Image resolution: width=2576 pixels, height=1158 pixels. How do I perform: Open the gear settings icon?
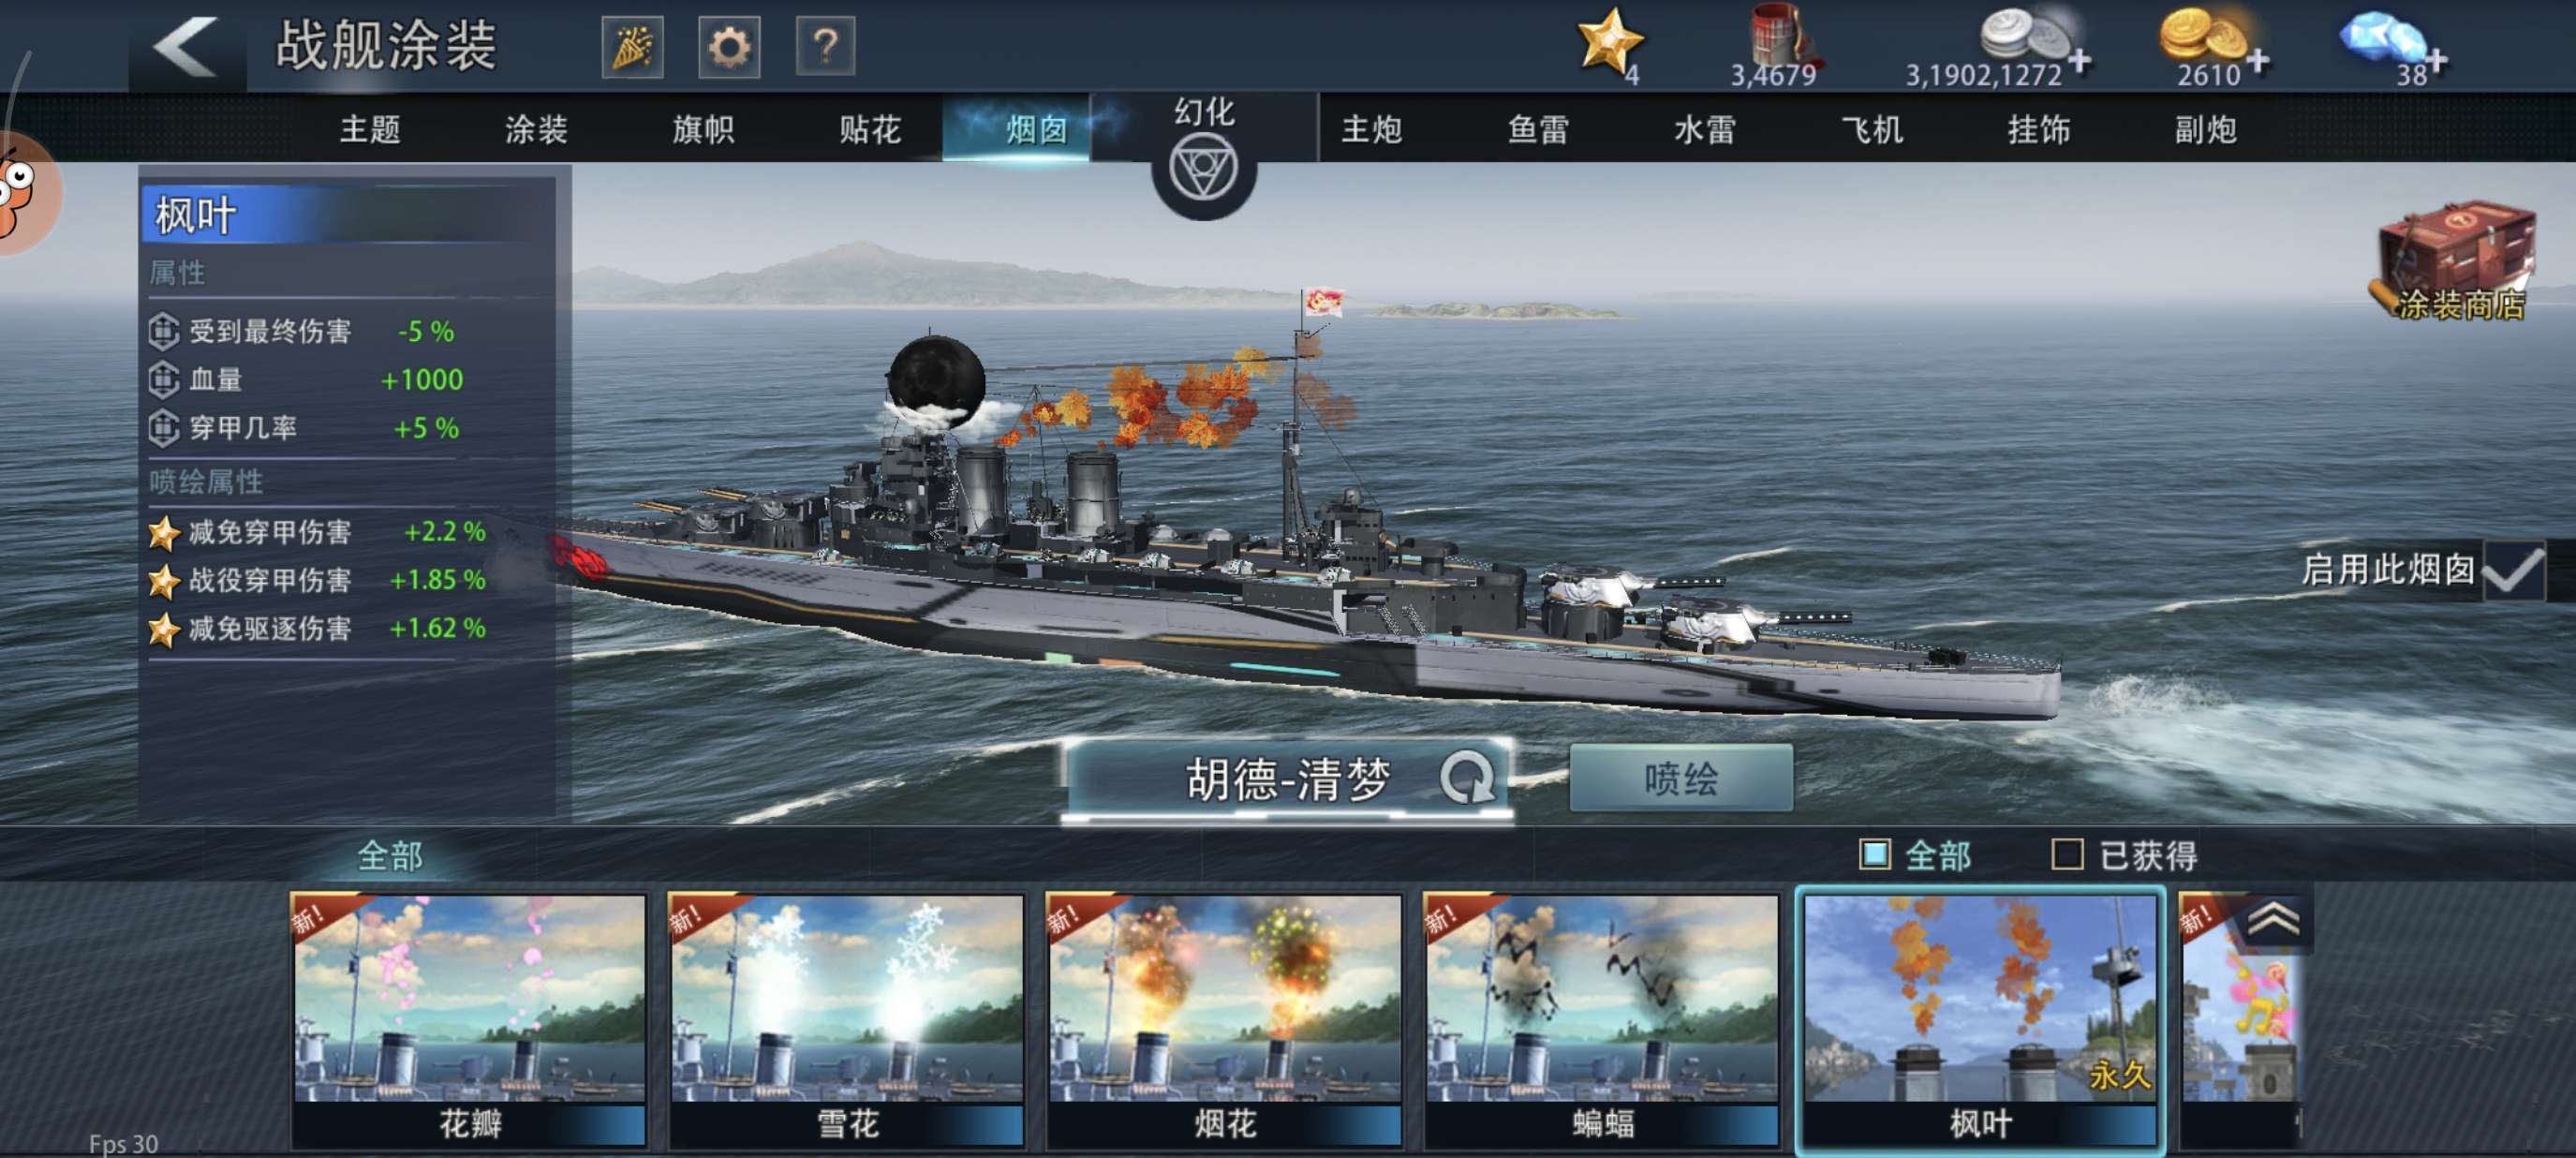coord(728,46)
